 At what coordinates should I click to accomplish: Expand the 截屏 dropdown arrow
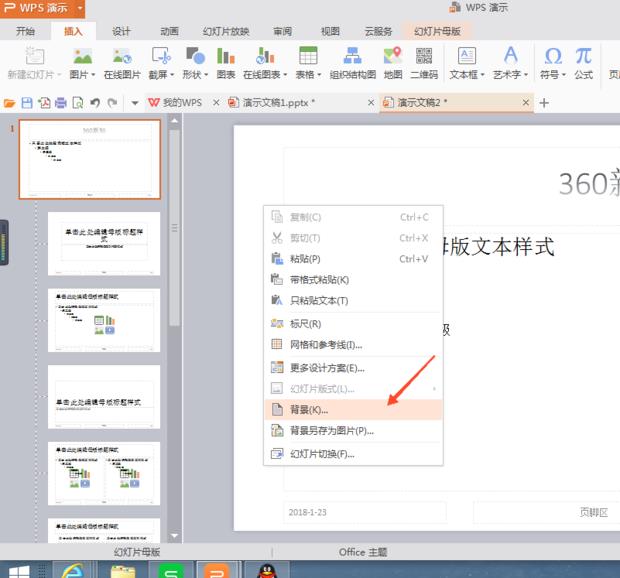tap(172, 75)
